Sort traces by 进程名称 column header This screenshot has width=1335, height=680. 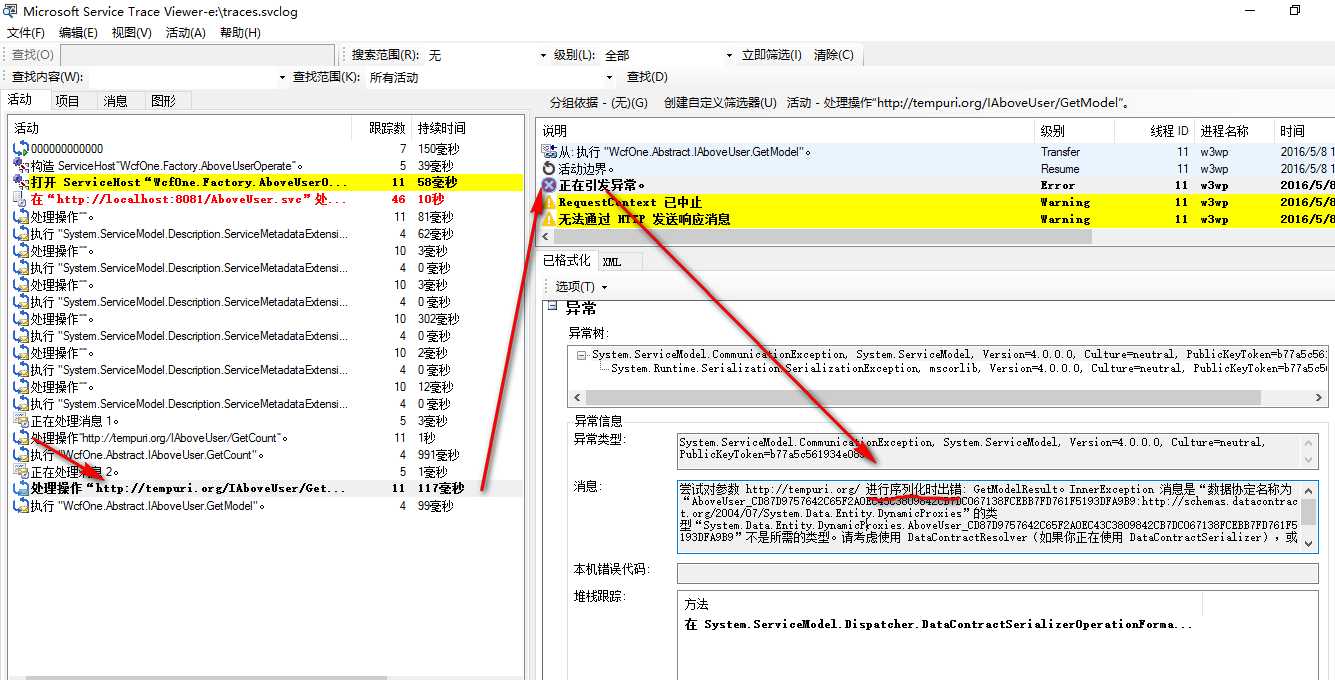(1233, 131)
